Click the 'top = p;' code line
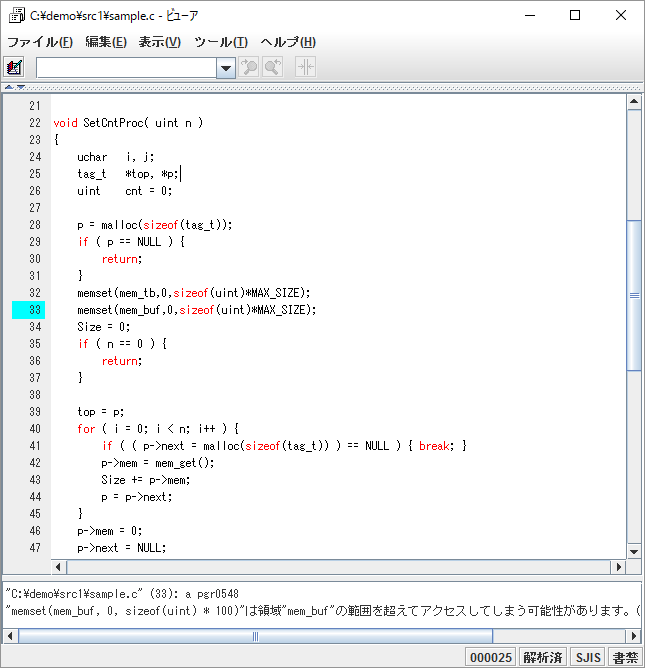The image size is (645, 668). pos(101,412)
